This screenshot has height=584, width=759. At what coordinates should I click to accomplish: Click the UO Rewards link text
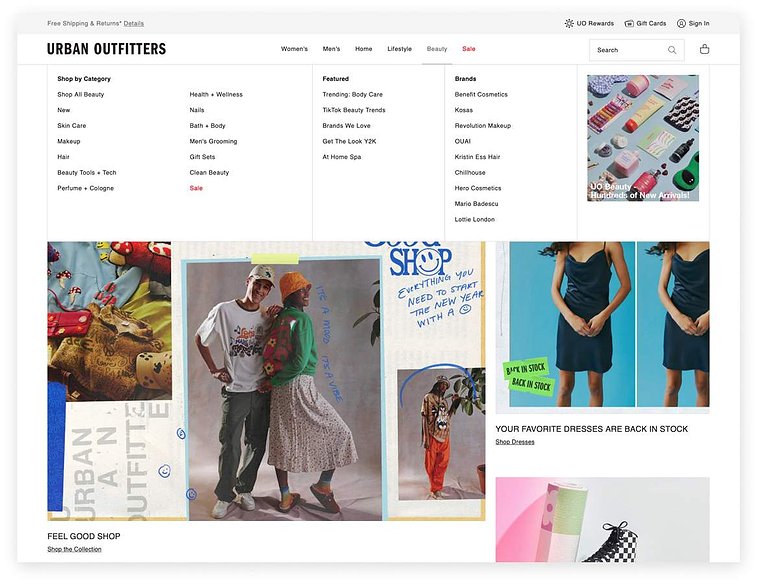coord(595,23)
